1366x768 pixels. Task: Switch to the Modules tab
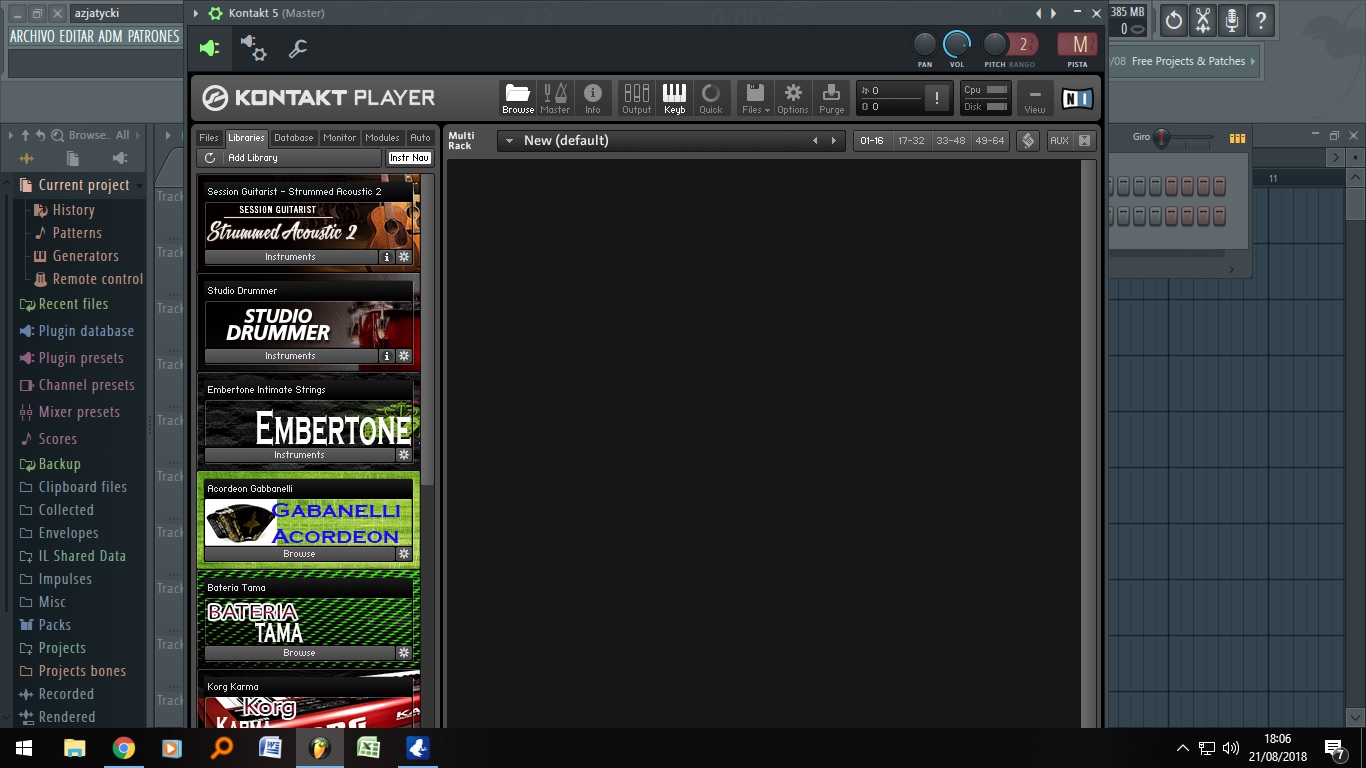(382, 138)
